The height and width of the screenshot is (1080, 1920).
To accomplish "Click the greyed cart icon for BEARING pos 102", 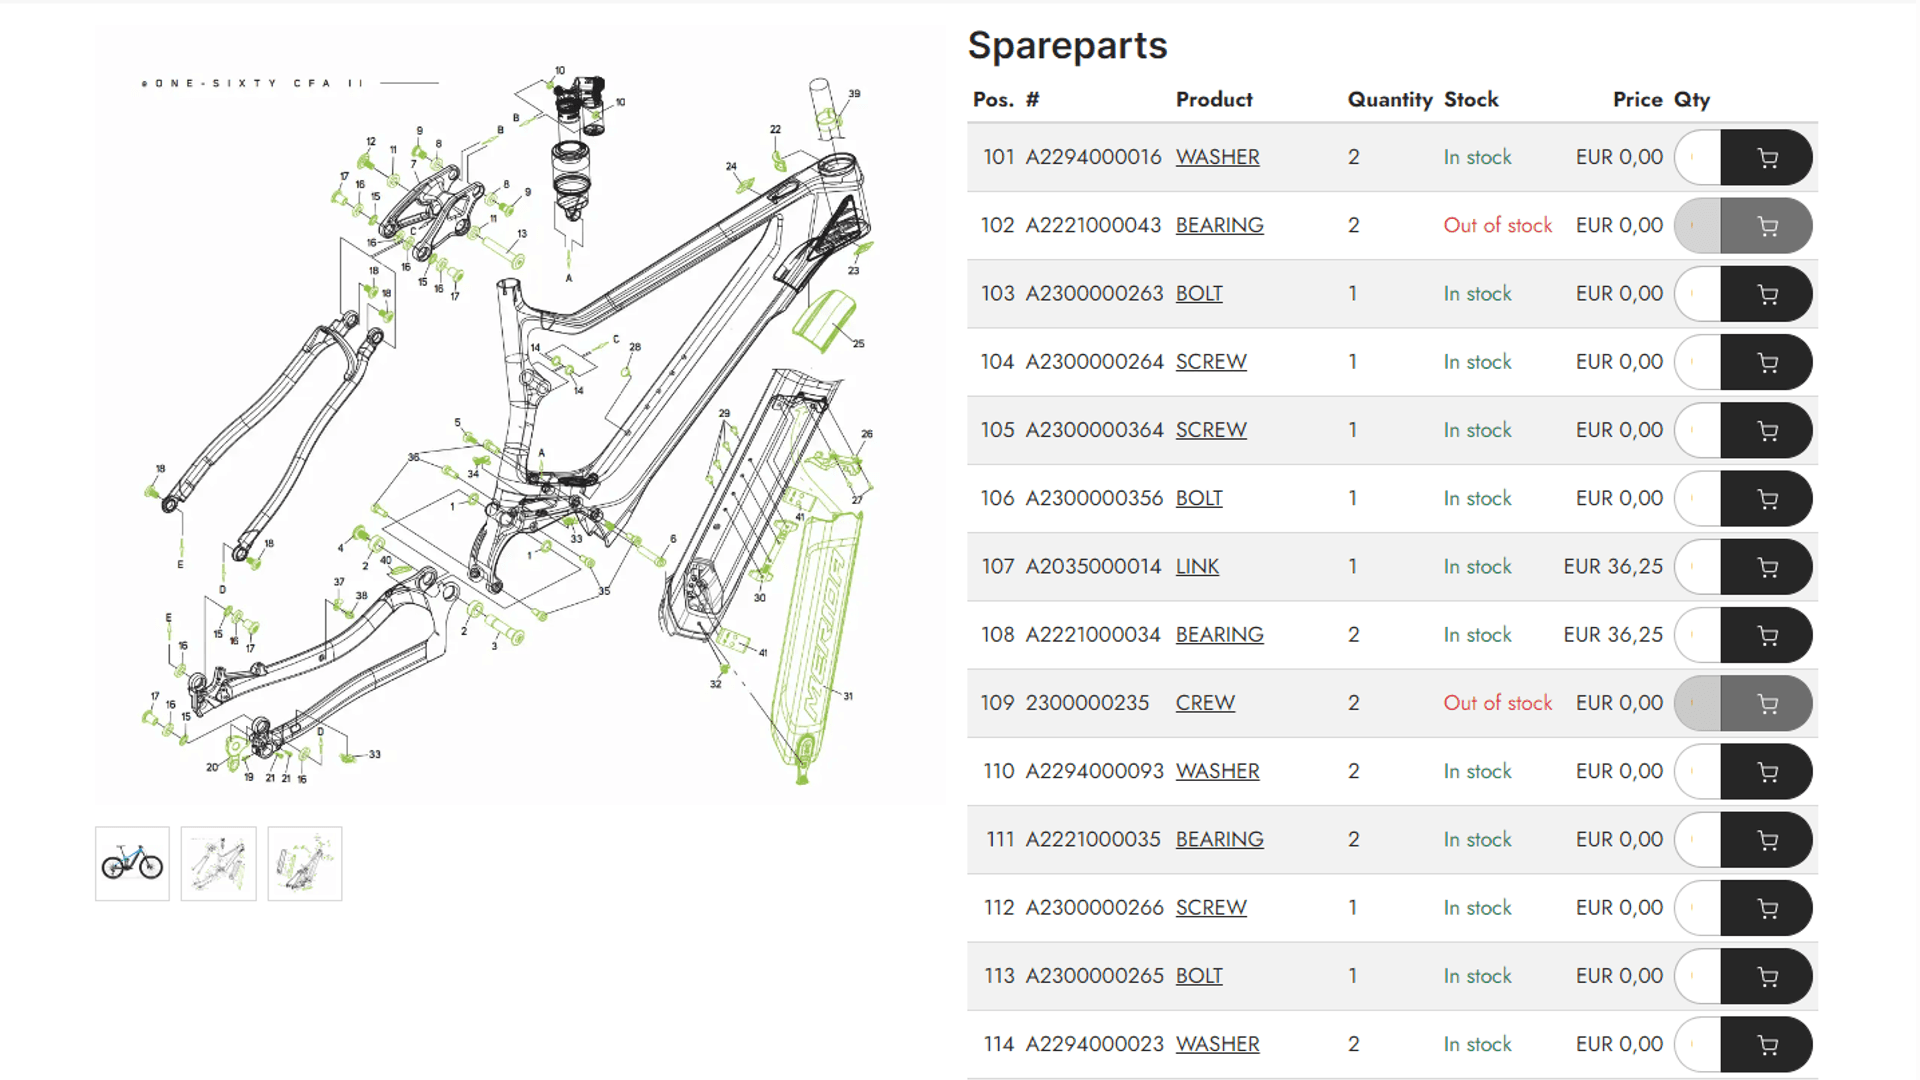I will click(x=1766, y=225).
